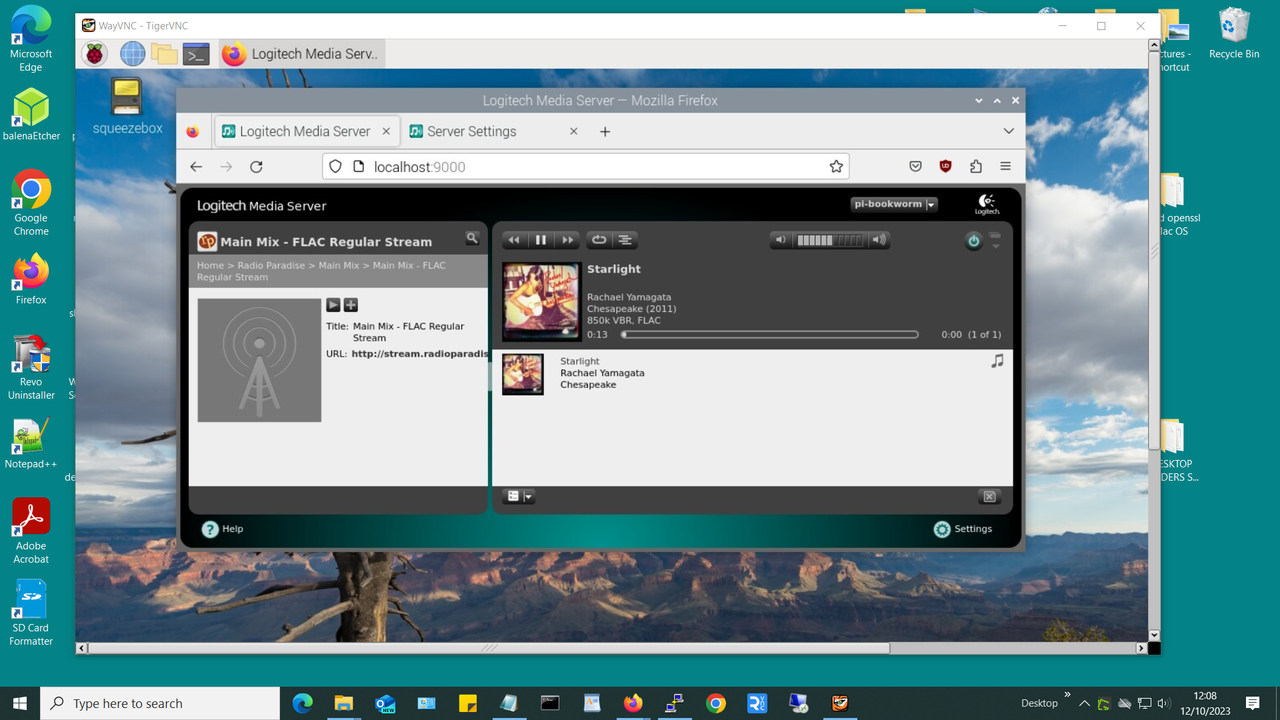The width and height of the screenshot is (1280, 720).
Task: Toggle the player power button
Action: click(973, 241)
